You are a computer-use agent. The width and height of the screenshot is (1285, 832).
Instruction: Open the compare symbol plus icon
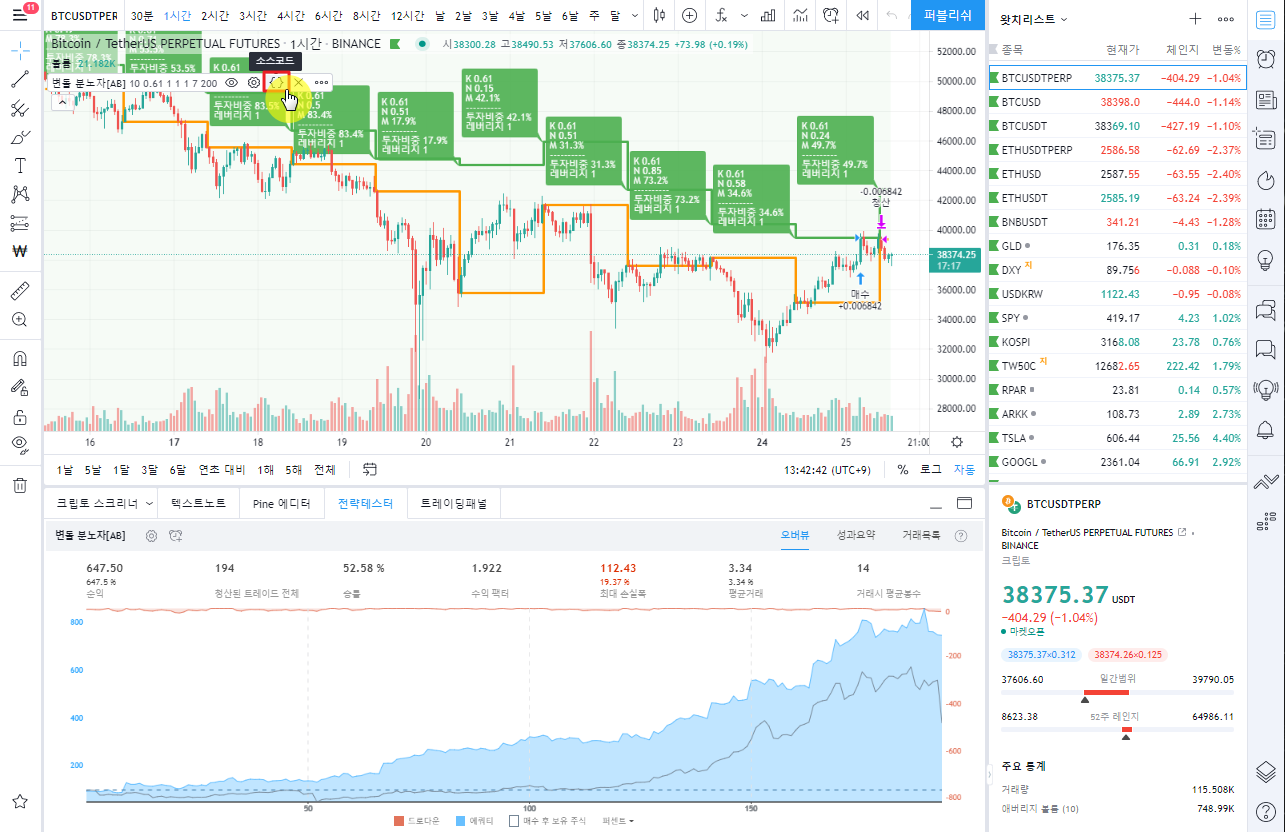tap(690, 16)
